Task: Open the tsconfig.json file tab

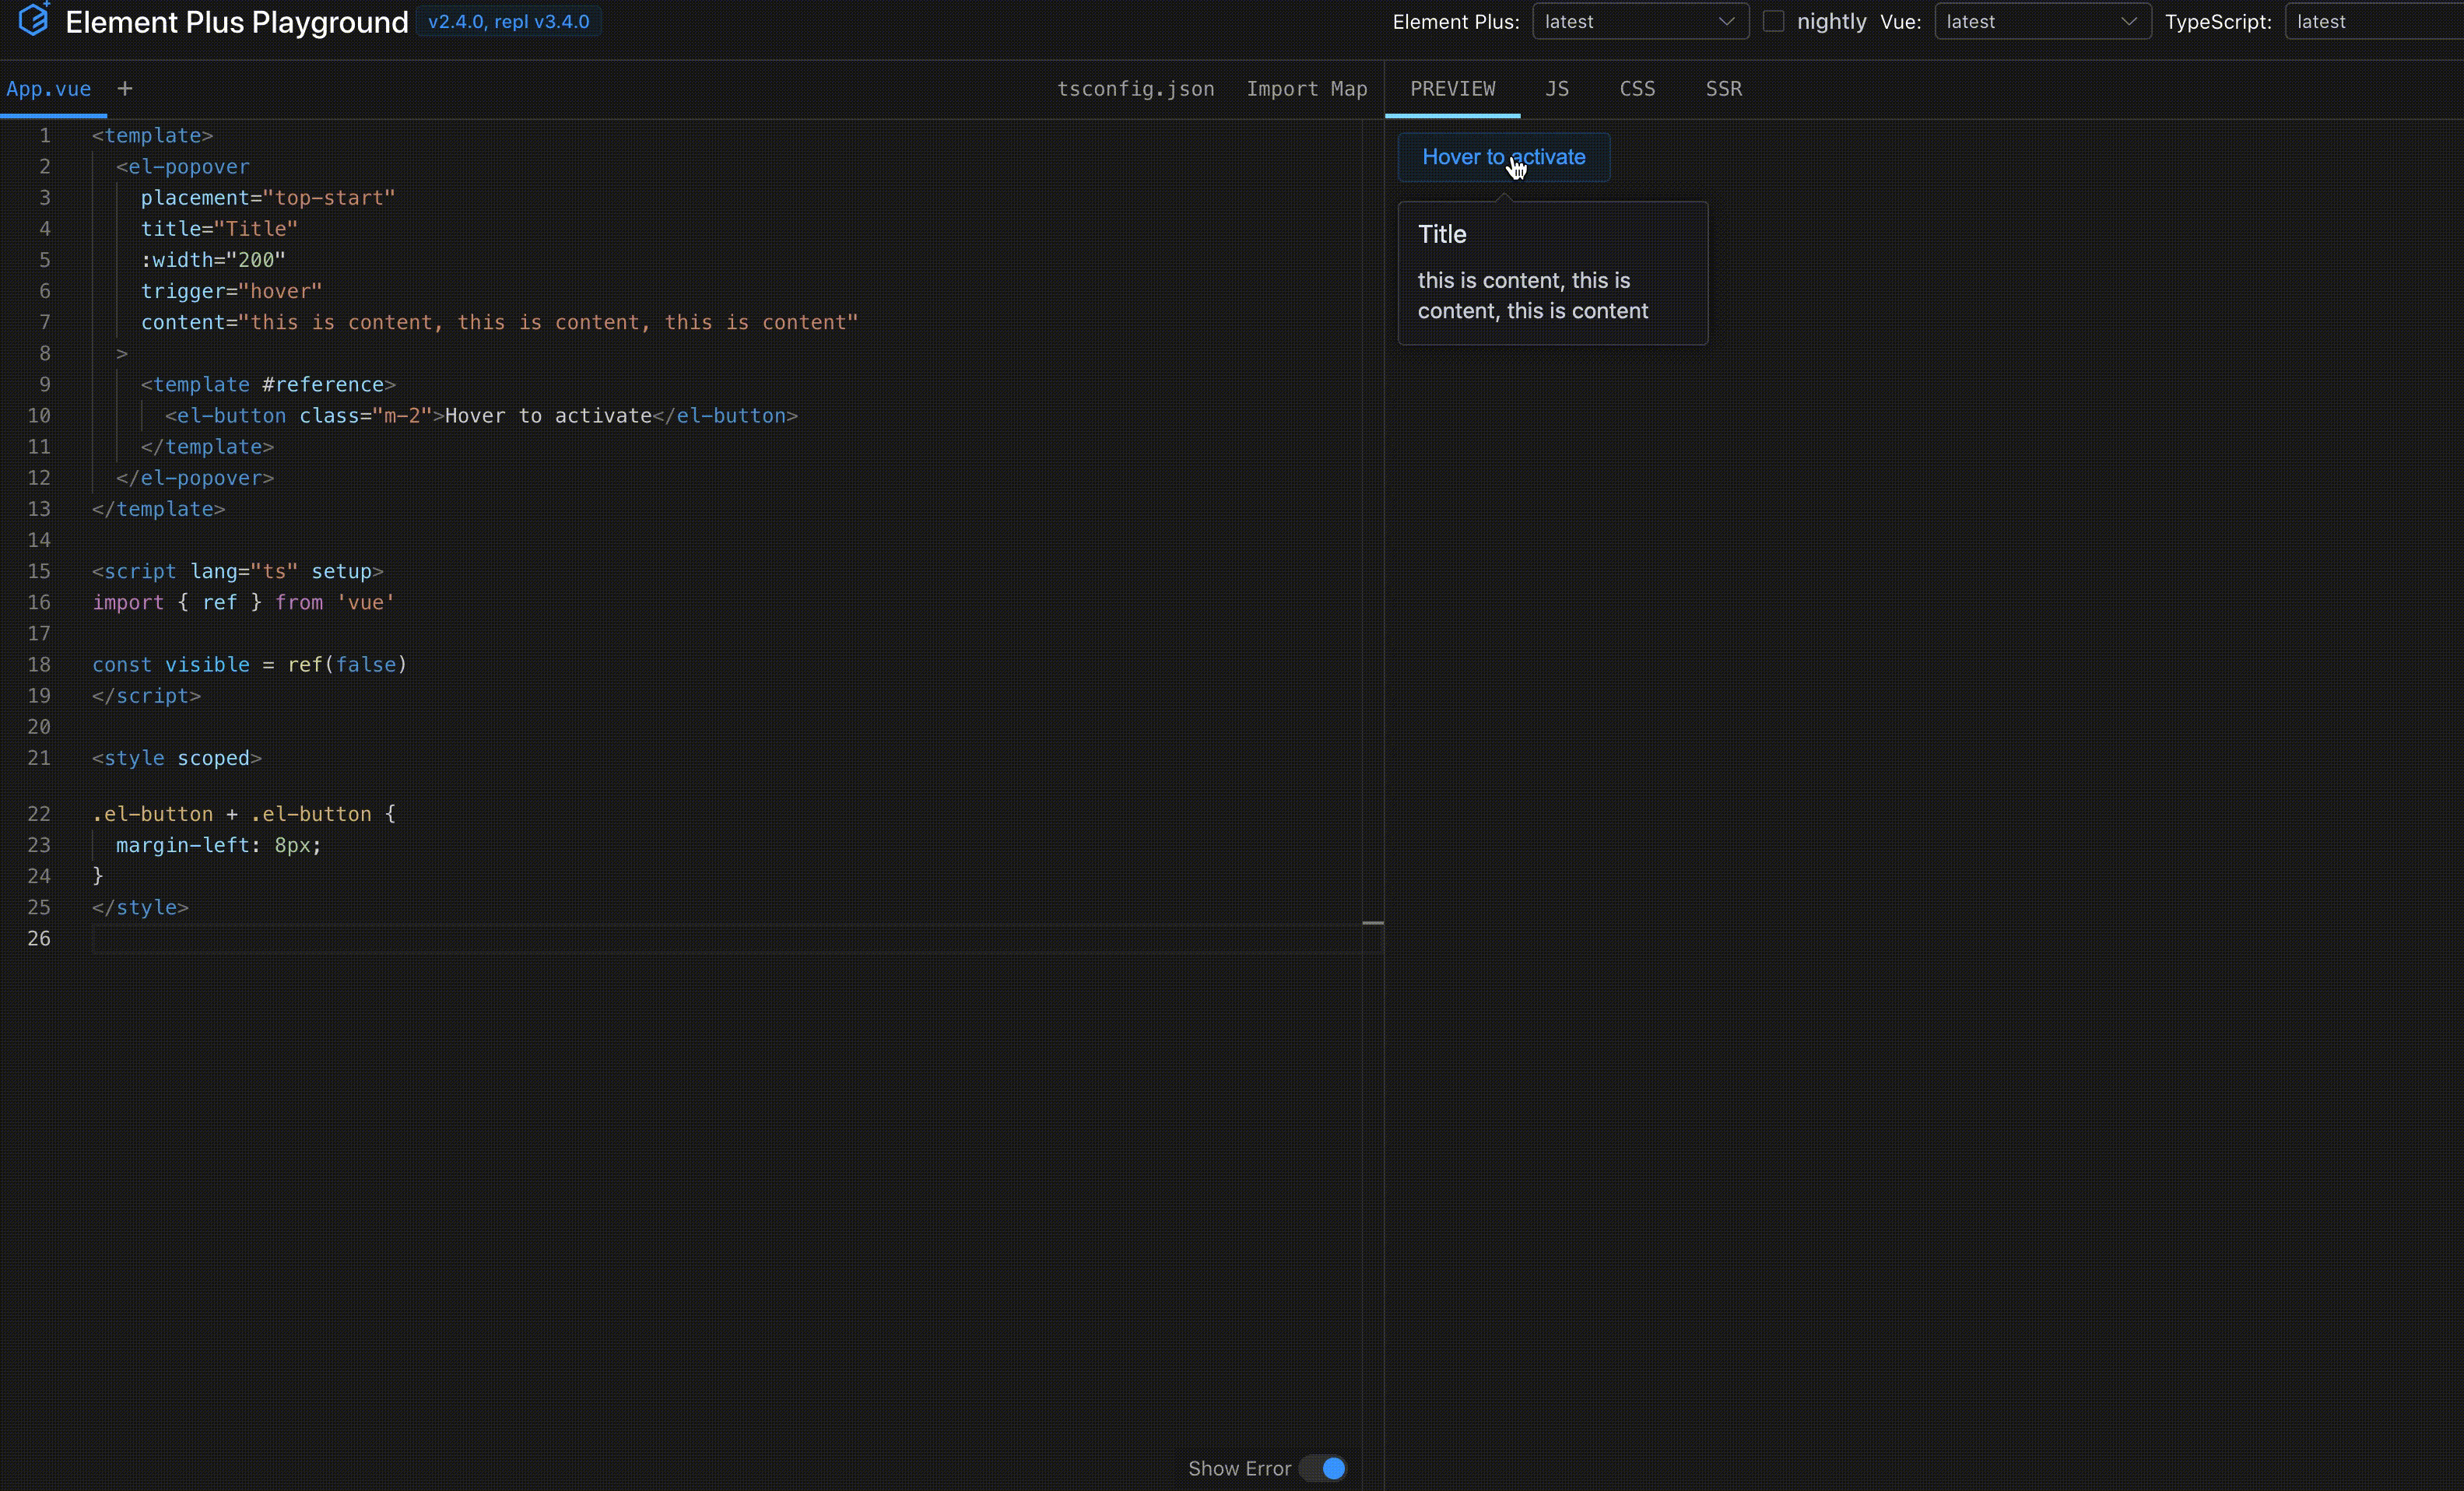Action: (1135, 89)
